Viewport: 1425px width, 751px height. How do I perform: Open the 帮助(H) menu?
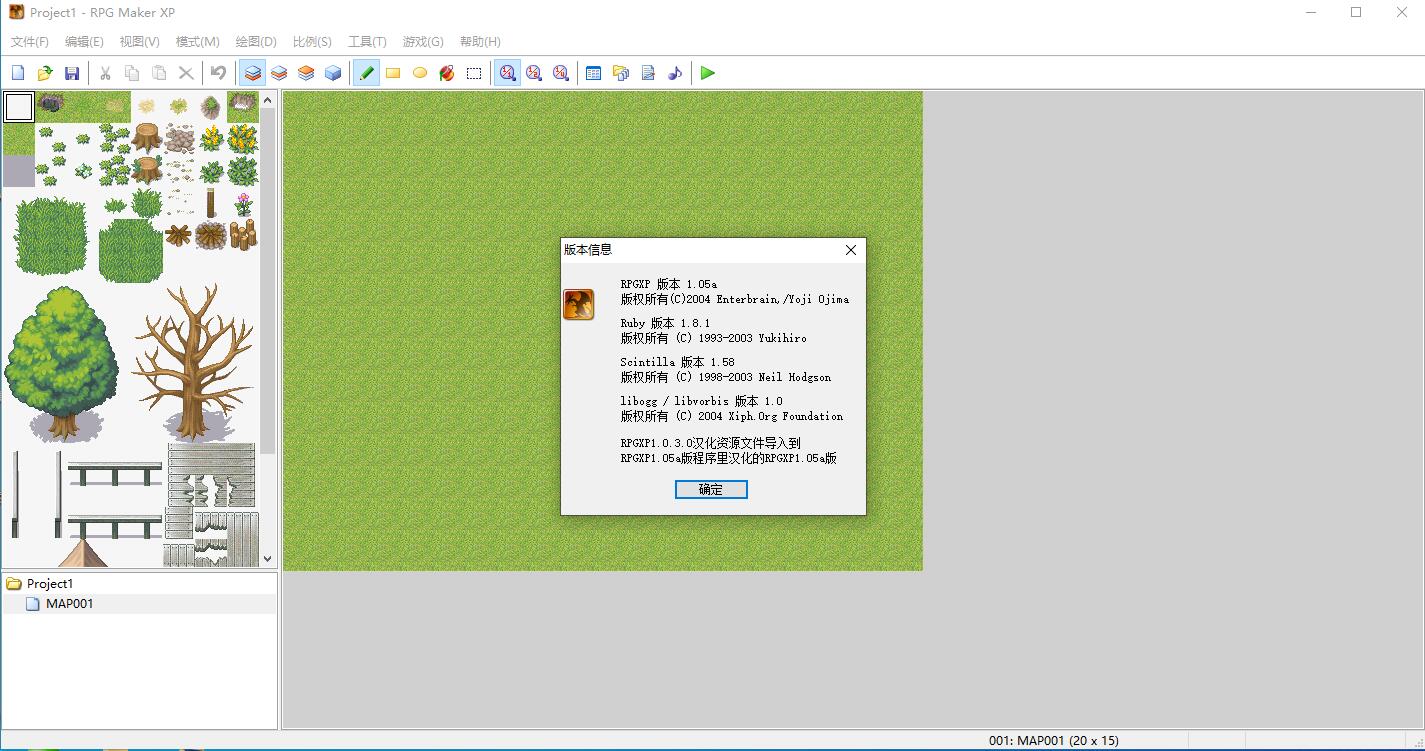(x=480, y=42)
